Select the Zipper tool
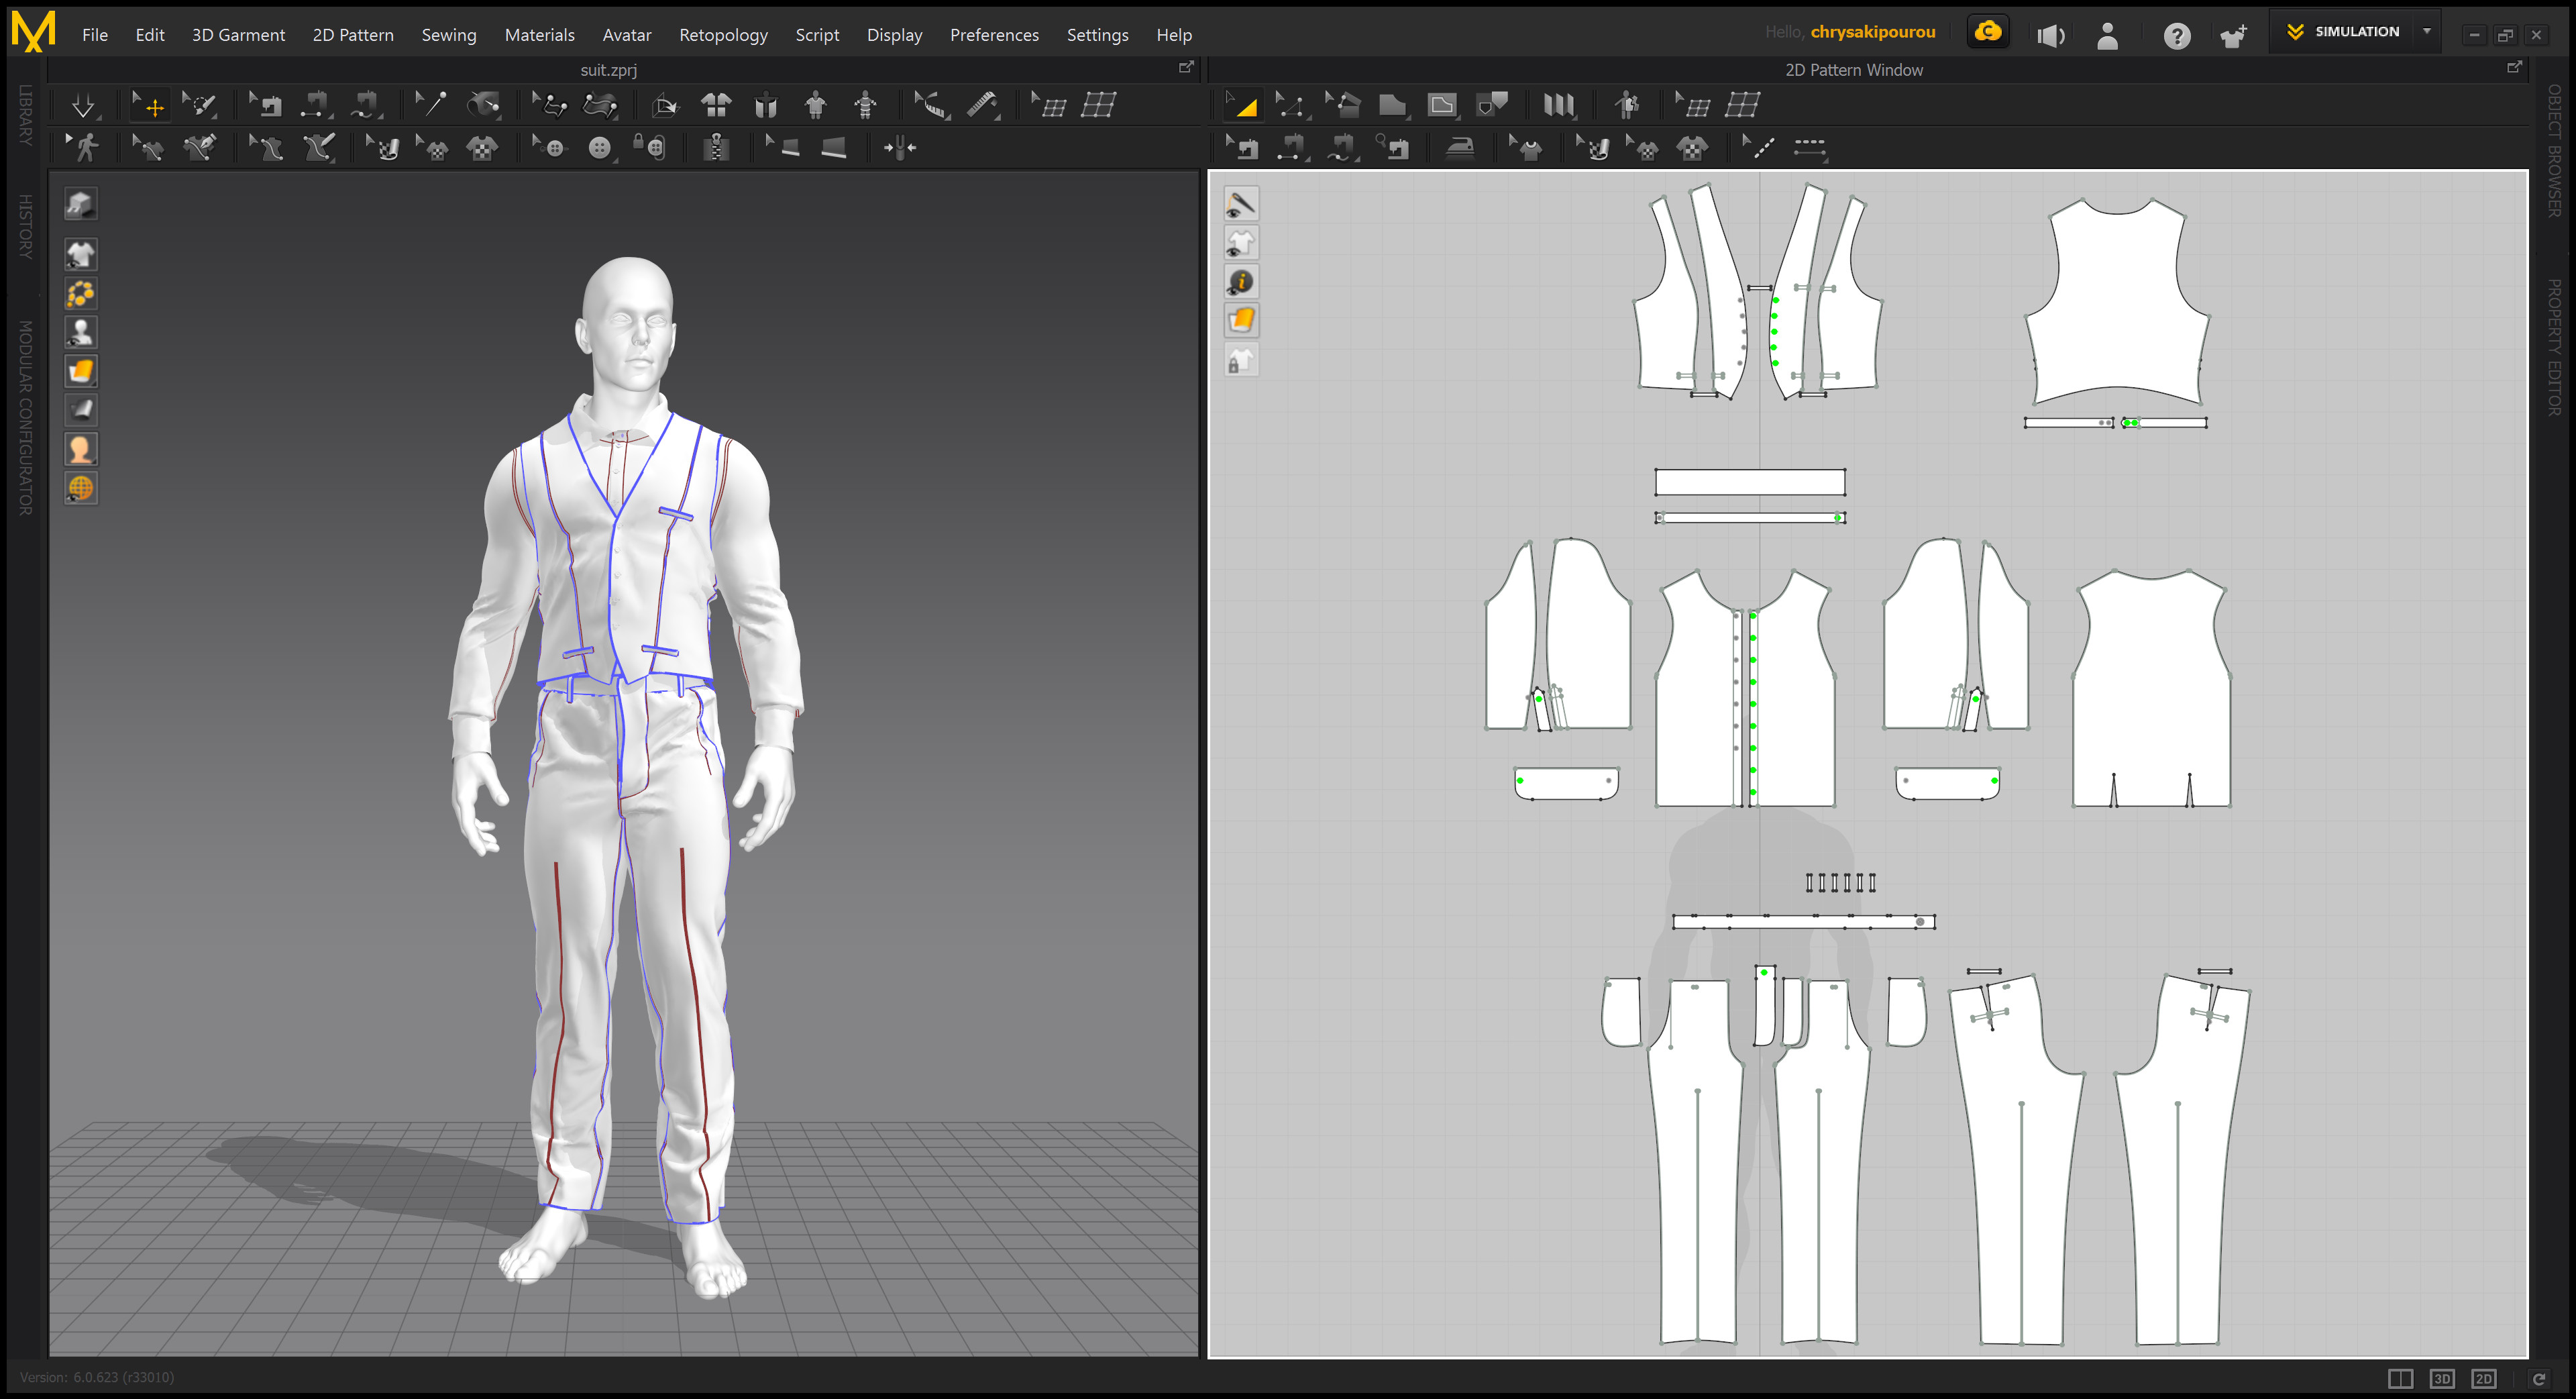 point(716,147)
